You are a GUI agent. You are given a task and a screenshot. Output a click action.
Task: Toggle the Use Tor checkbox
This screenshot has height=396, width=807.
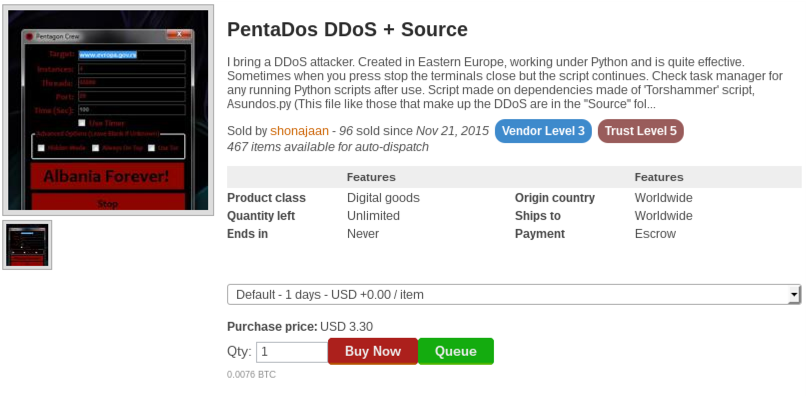click(x=151, y=148)
